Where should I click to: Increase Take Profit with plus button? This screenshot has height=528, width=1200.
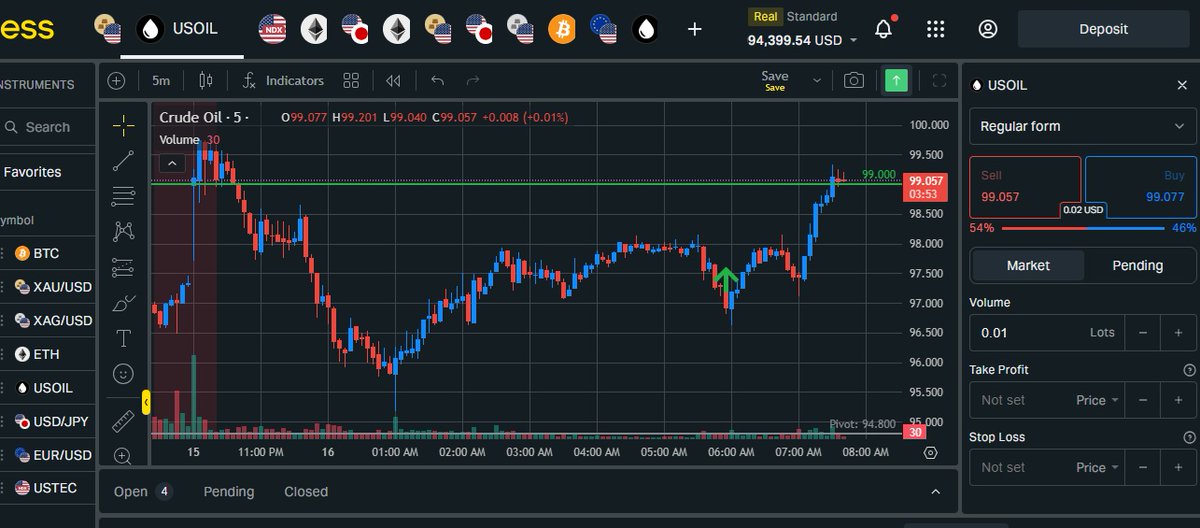(1178, 400)
